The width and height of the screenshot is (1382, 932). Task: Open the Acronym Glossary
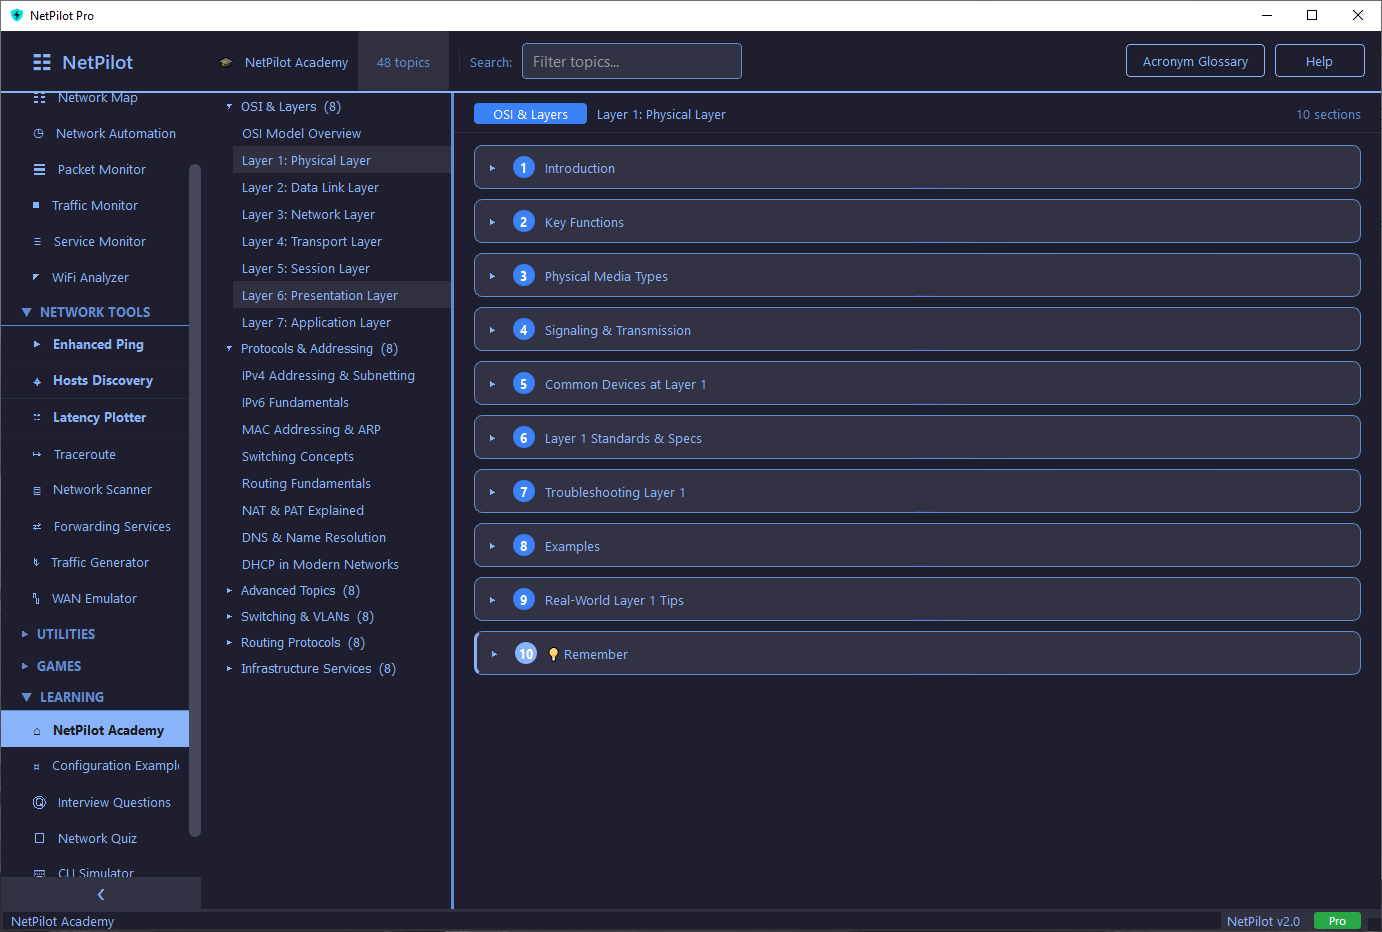click(1194, 61)
